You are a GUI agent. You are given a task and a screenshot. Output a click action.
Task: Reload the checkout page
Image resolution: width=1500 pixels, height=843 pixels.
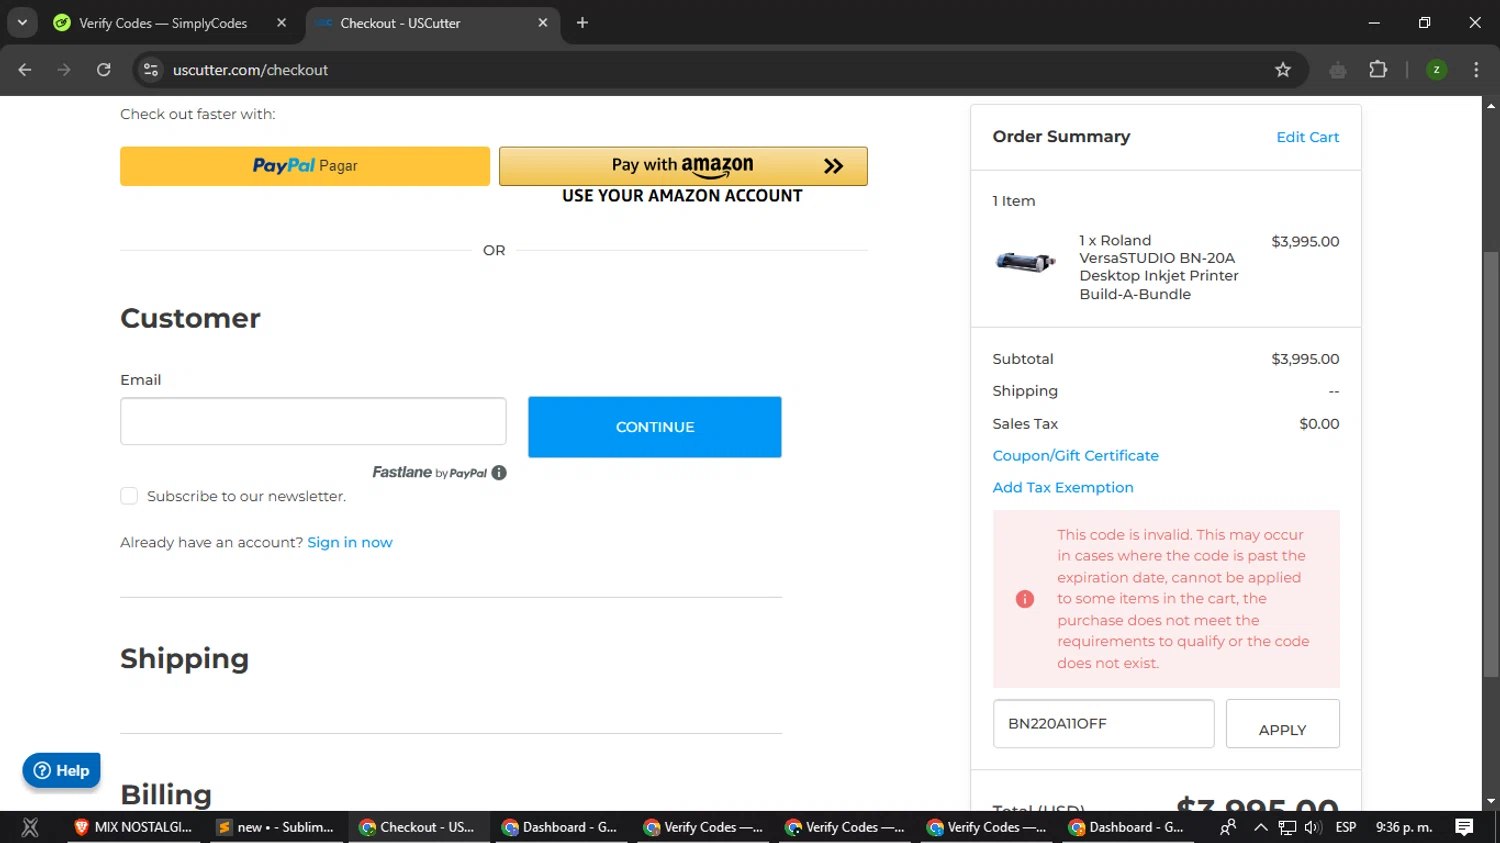[x=104, y=70]
